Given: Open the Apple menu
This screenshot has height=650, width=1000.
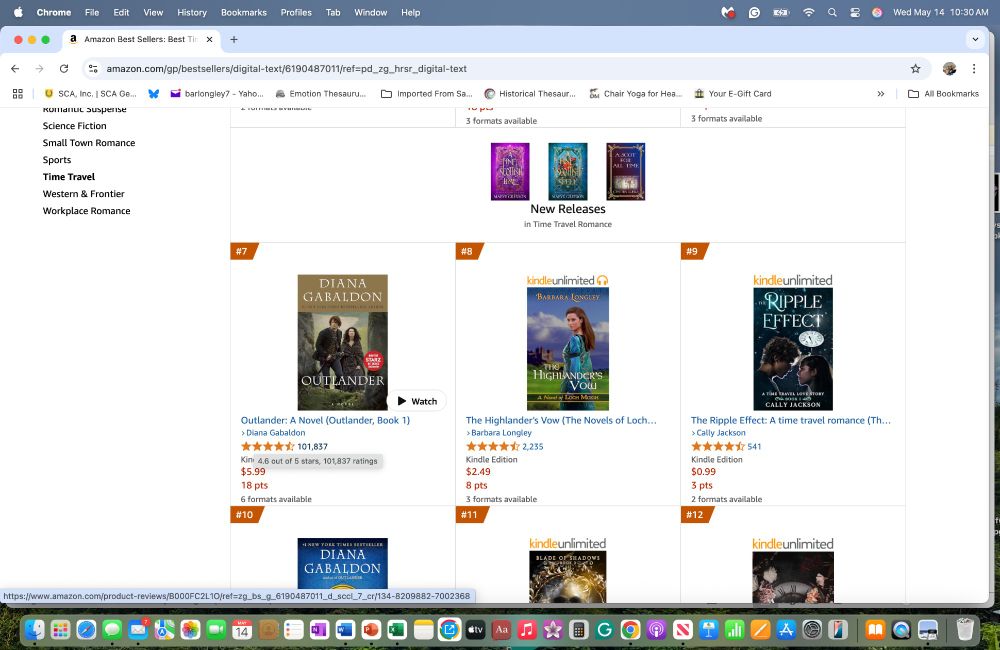Looking at the screenshot, I should 18,12.
